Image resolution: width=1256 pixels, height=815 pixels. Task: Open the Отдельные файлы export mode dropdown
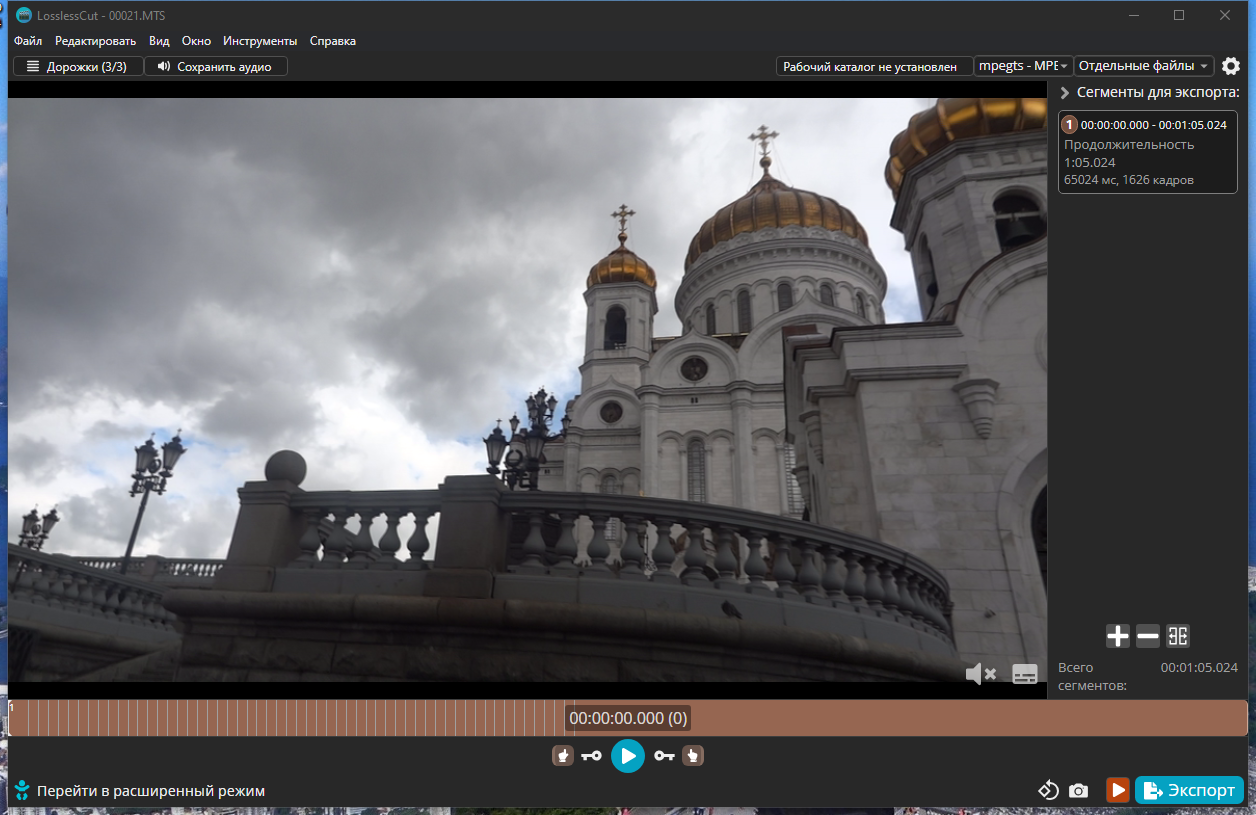click(x=1145, y=66)
